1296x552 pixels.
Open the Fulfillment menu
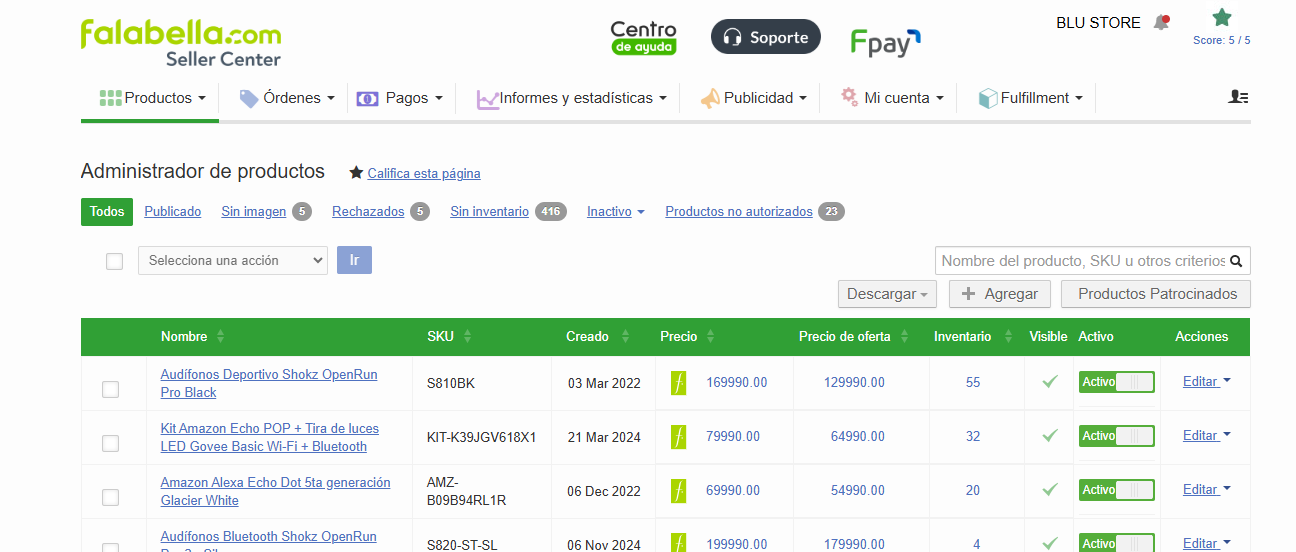point(1030,98)
